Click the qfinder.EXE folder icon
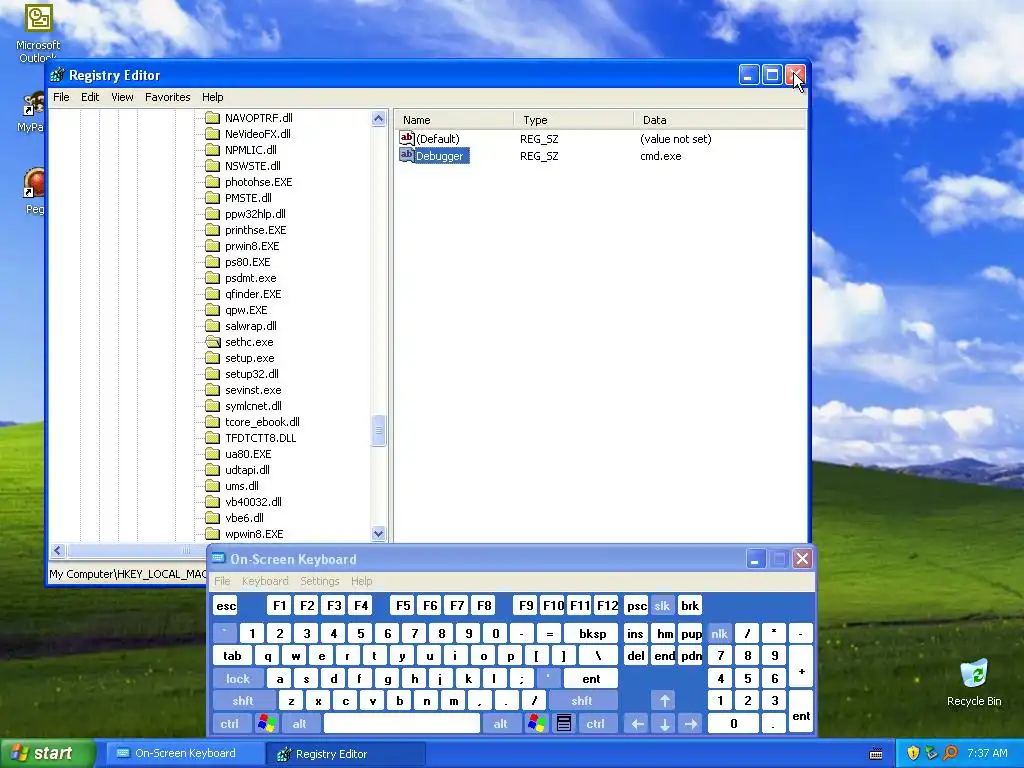Screen dimensions: 1024x768 [212, 294]
